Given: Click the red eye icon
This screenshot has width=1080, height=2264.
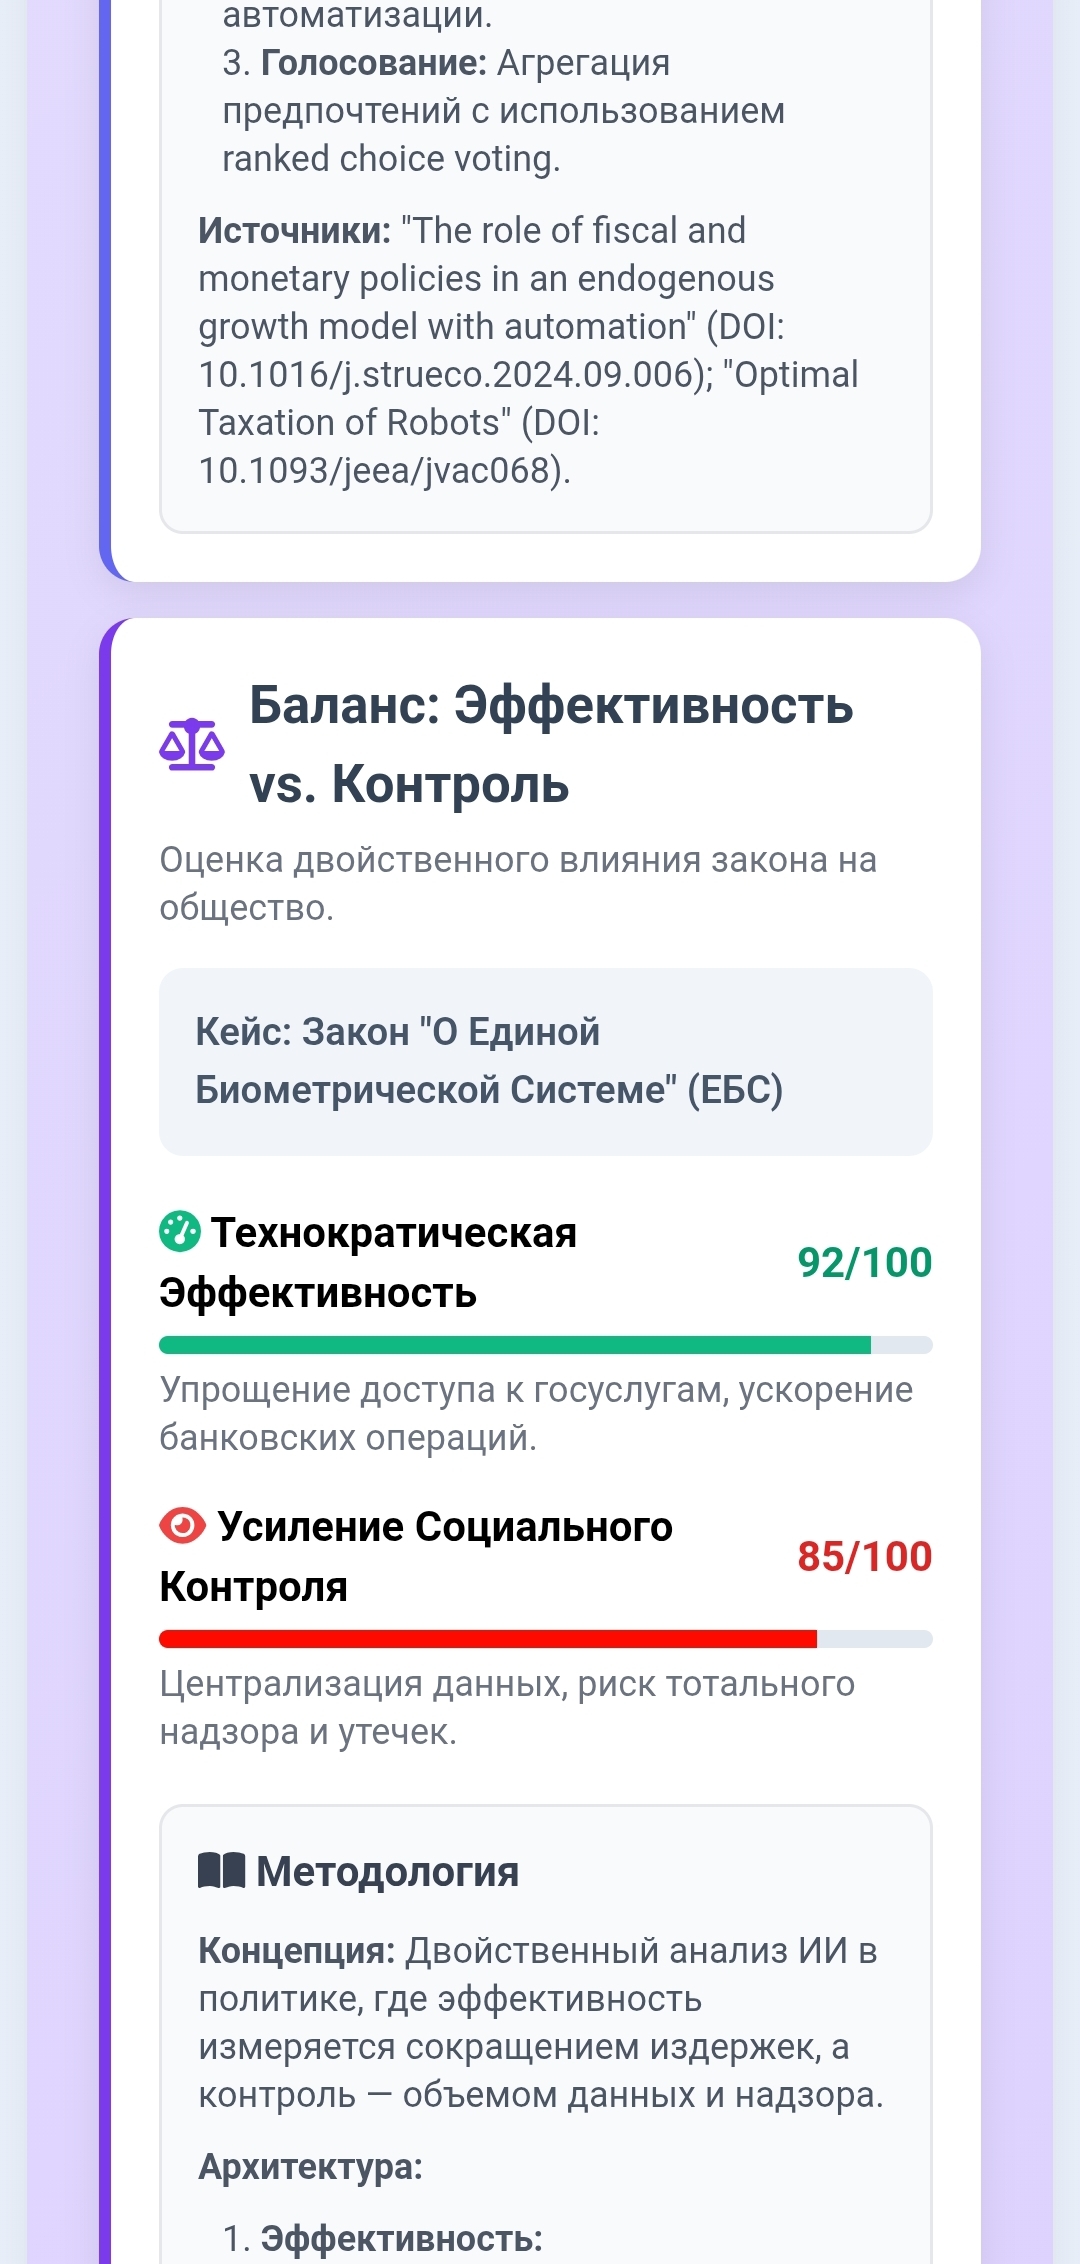Looking at the screenshot, I should click(x=182, y=1526).
